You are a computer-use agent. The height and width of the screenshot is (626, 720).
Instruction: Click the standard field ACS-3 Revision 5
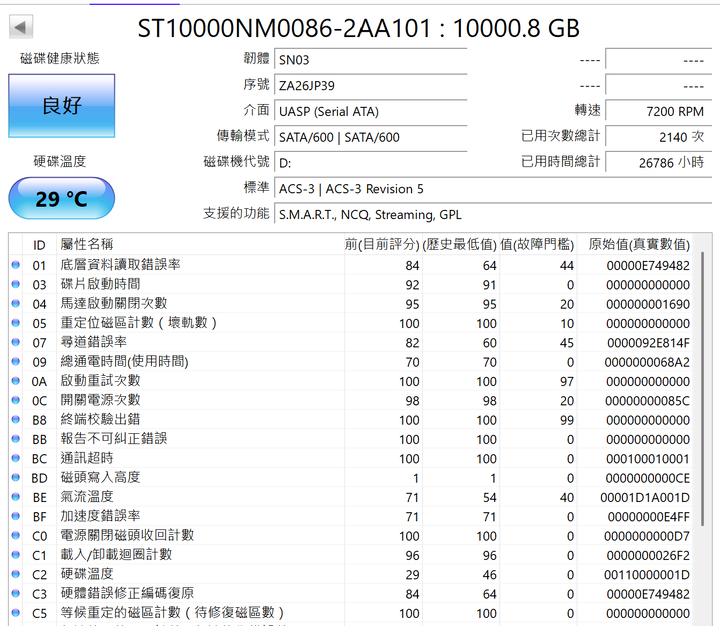493,189
